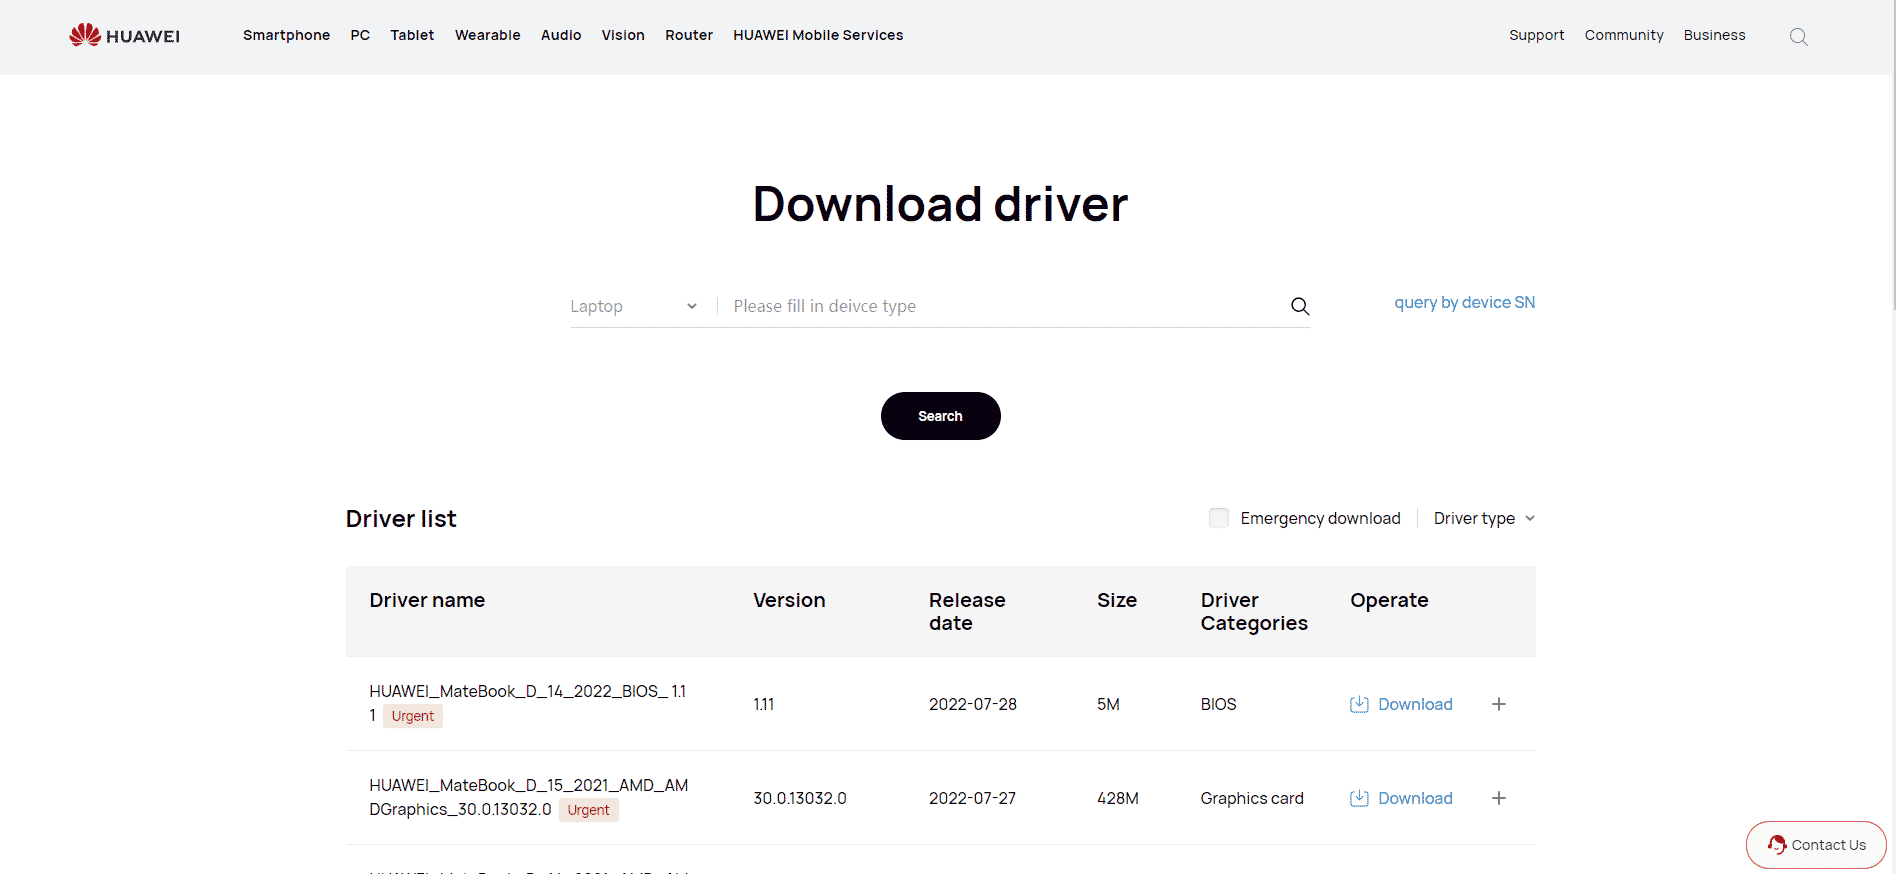The height and width of the screenshot is (874, 1896).
Task: Expand BIOS driver row with plus icon
Action: tap(1499, 704)
